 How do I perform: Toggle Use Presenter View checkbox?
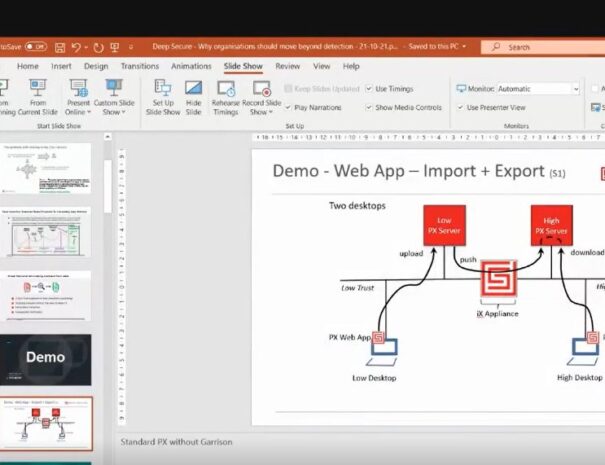coord(460,107)
